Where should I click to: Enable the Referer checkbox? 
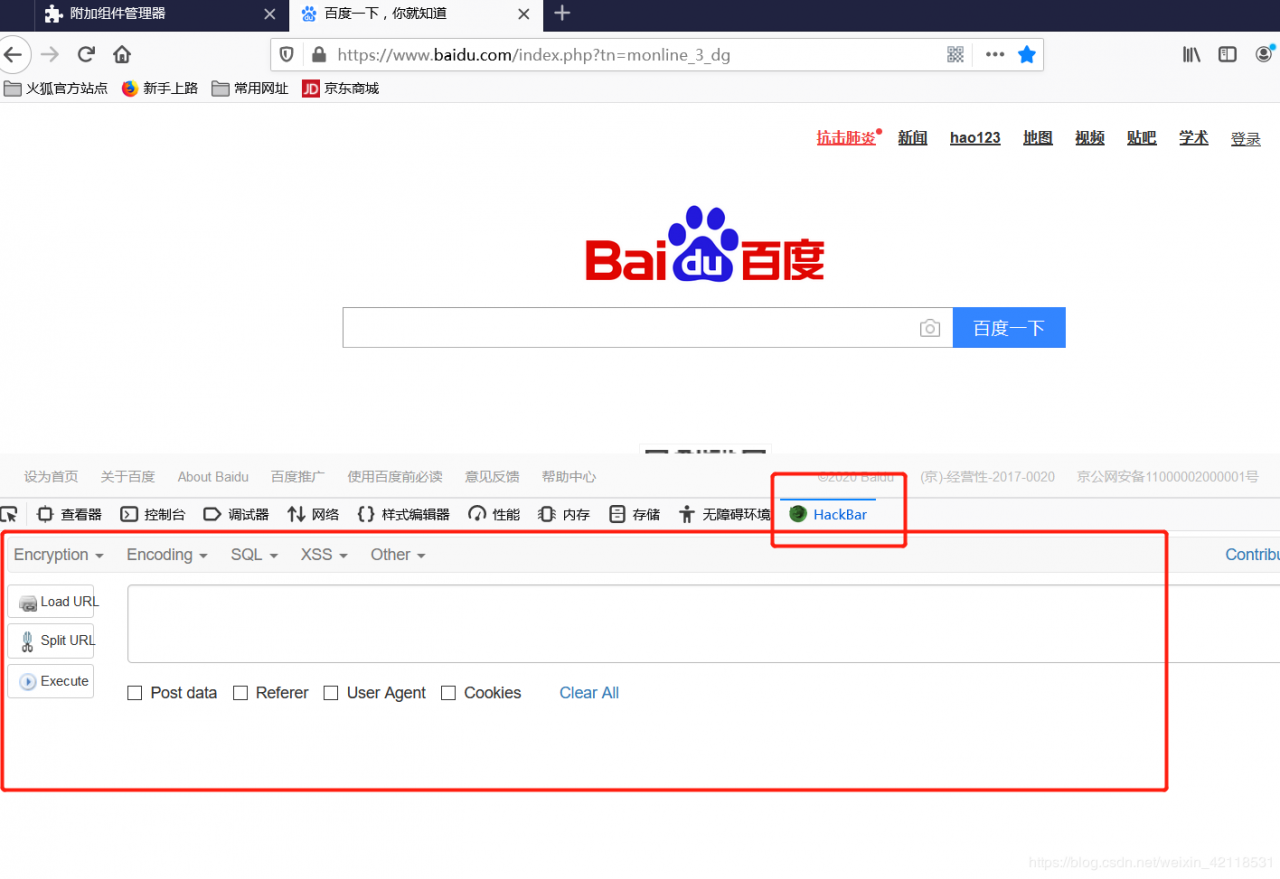pos(240,693)
